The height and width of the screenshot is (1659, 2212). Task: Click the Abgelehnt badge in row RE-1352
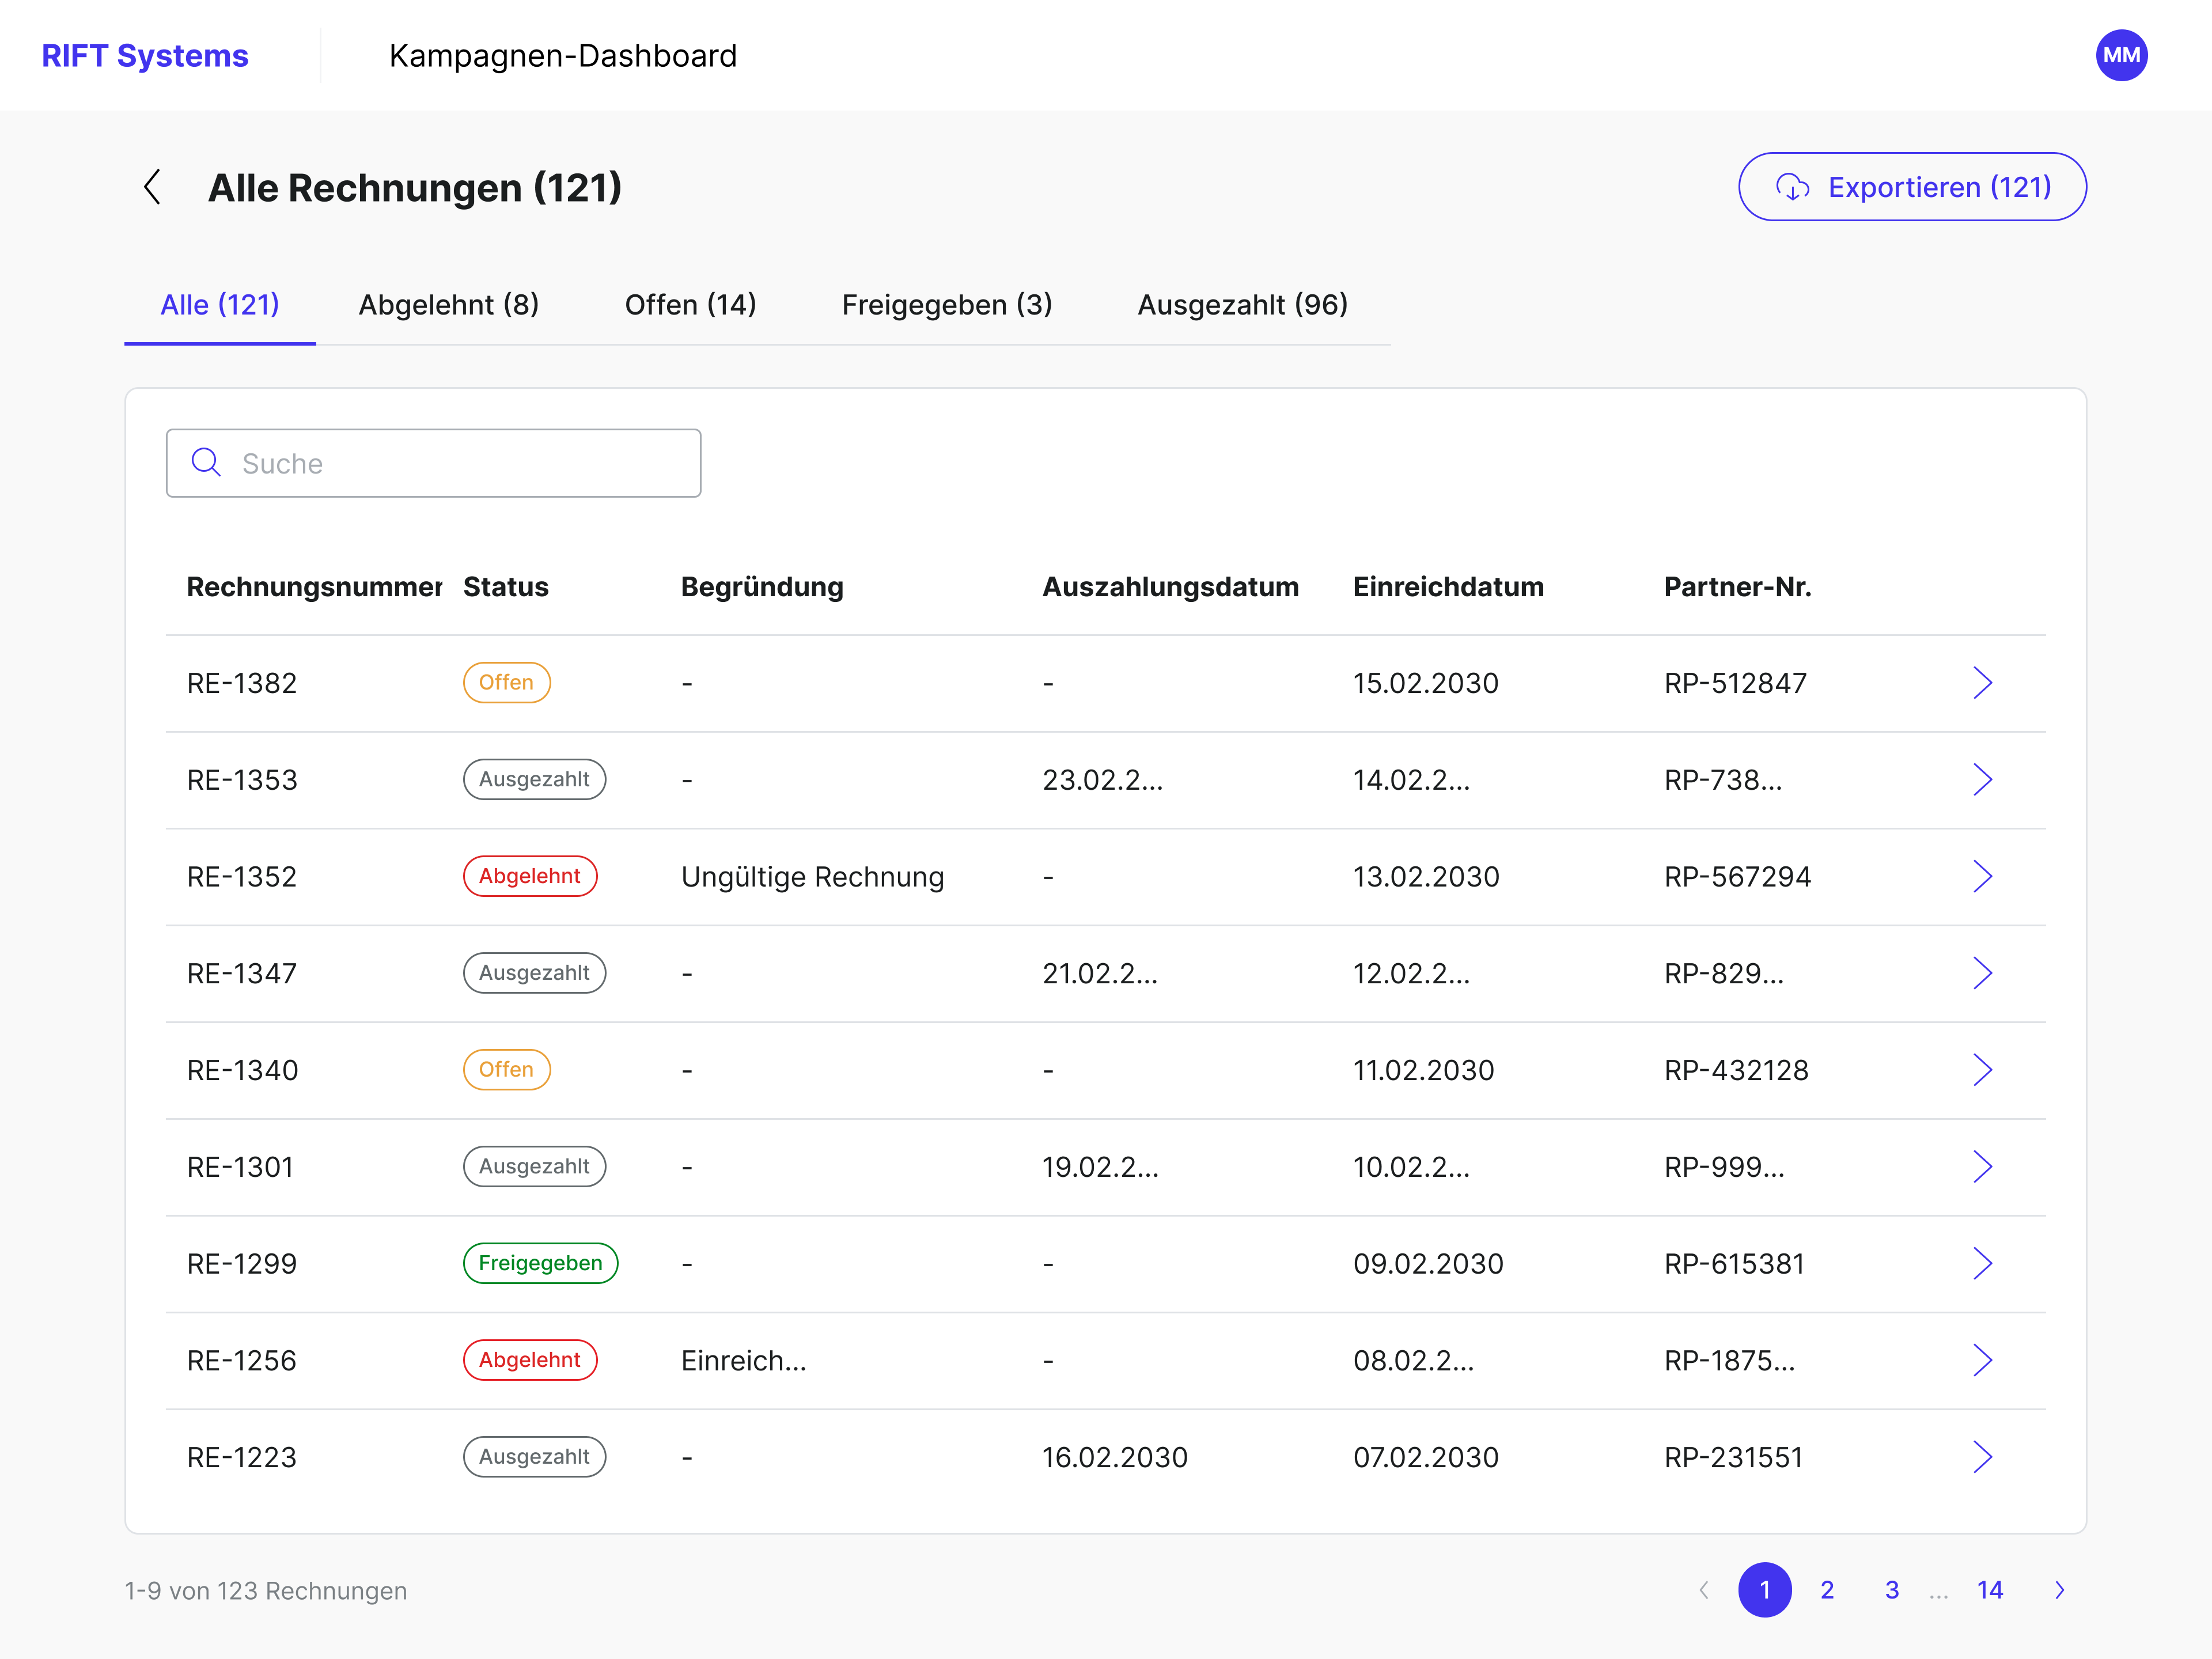[530, 876]
